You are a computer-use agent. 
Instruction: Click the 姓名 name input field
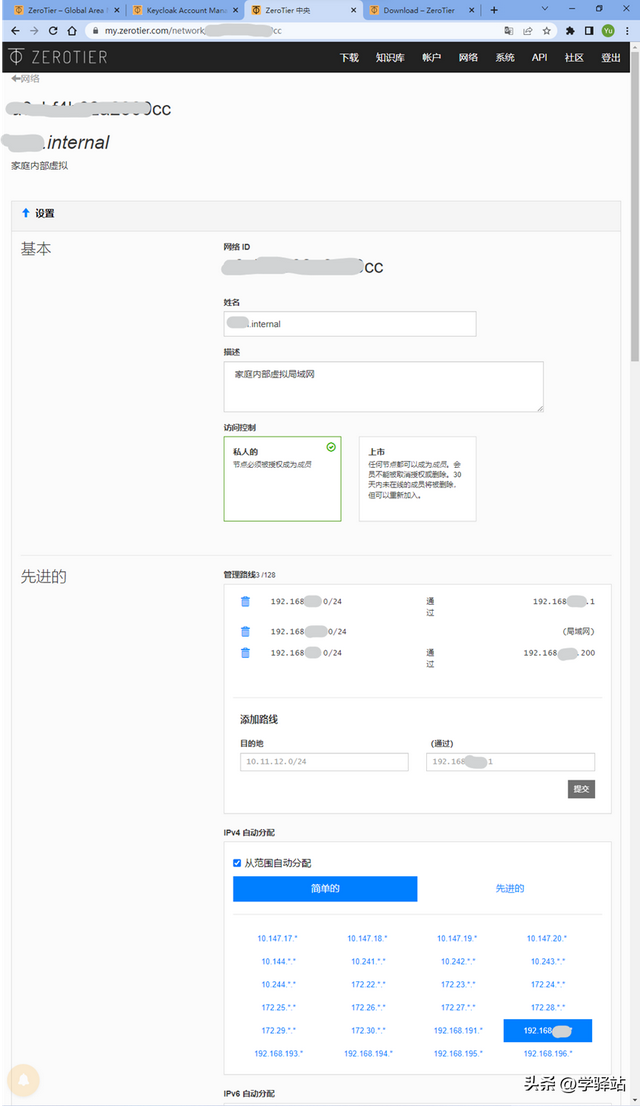(350, 324)
